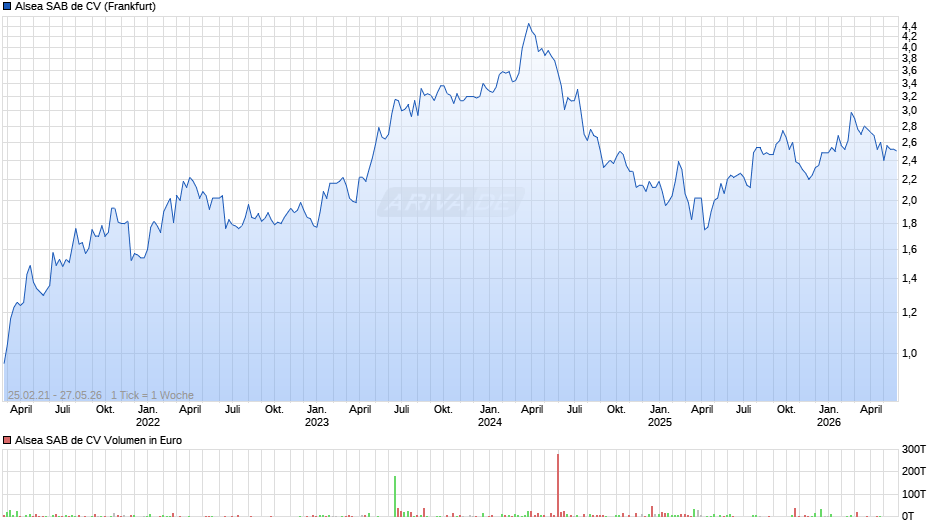Click the 'Jan. 2022' time axis label
Screen dimensions: 940x526
point(147,416)
